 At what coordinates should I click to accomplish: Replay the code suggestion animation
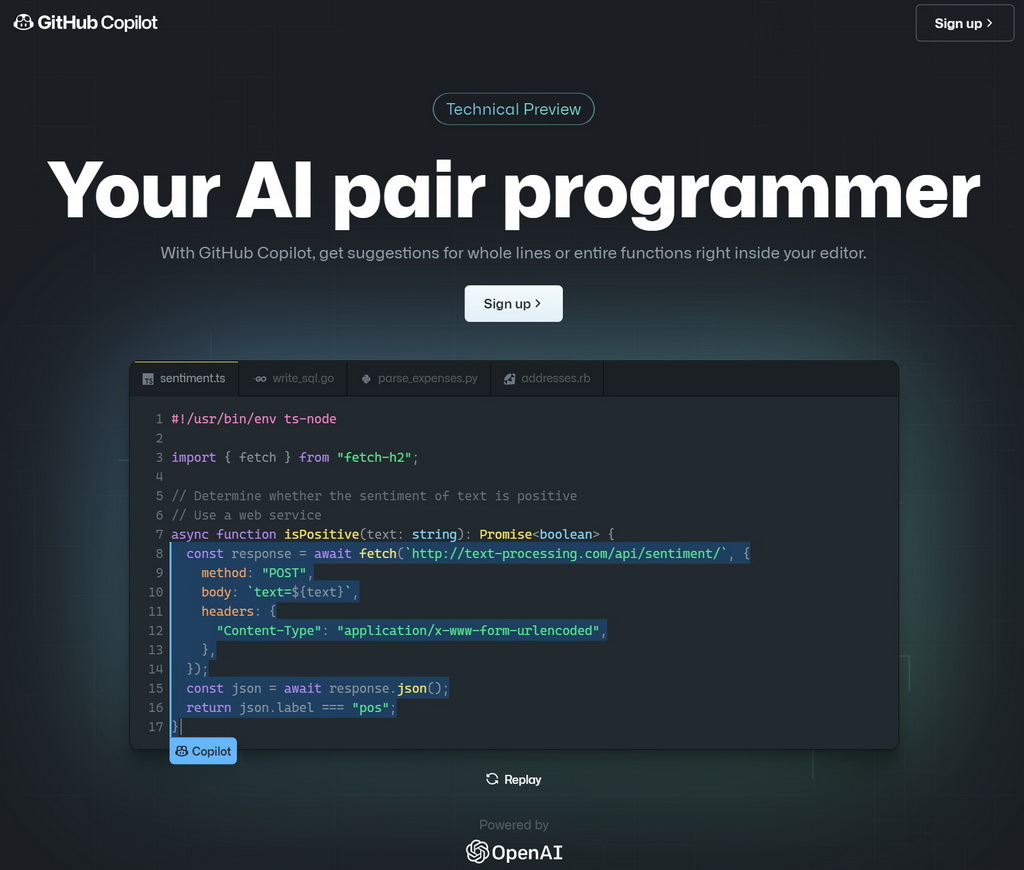pyautogui.click(x=513, y=779)
